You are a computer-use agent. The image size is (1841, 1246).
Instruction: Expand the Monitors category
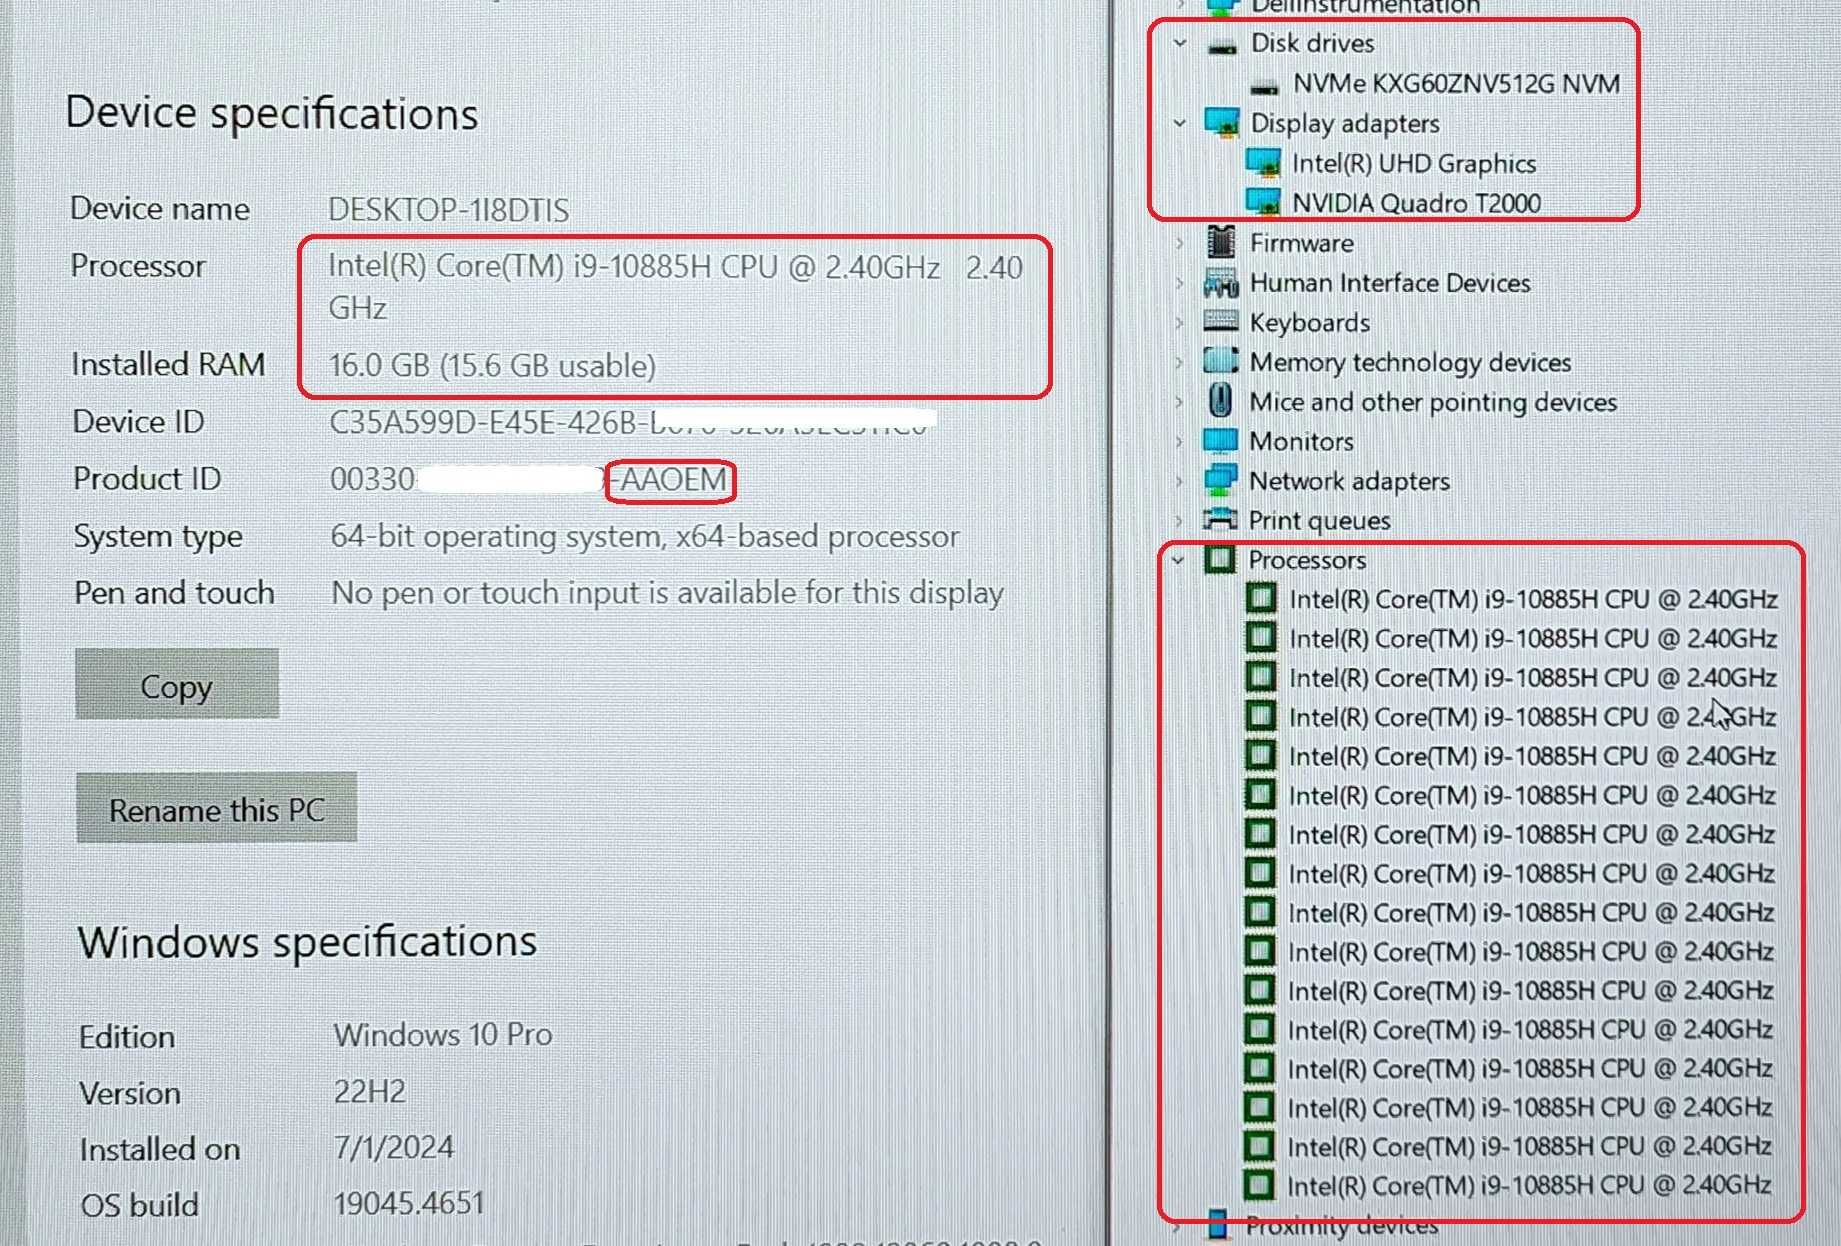tap(1179, 441)
